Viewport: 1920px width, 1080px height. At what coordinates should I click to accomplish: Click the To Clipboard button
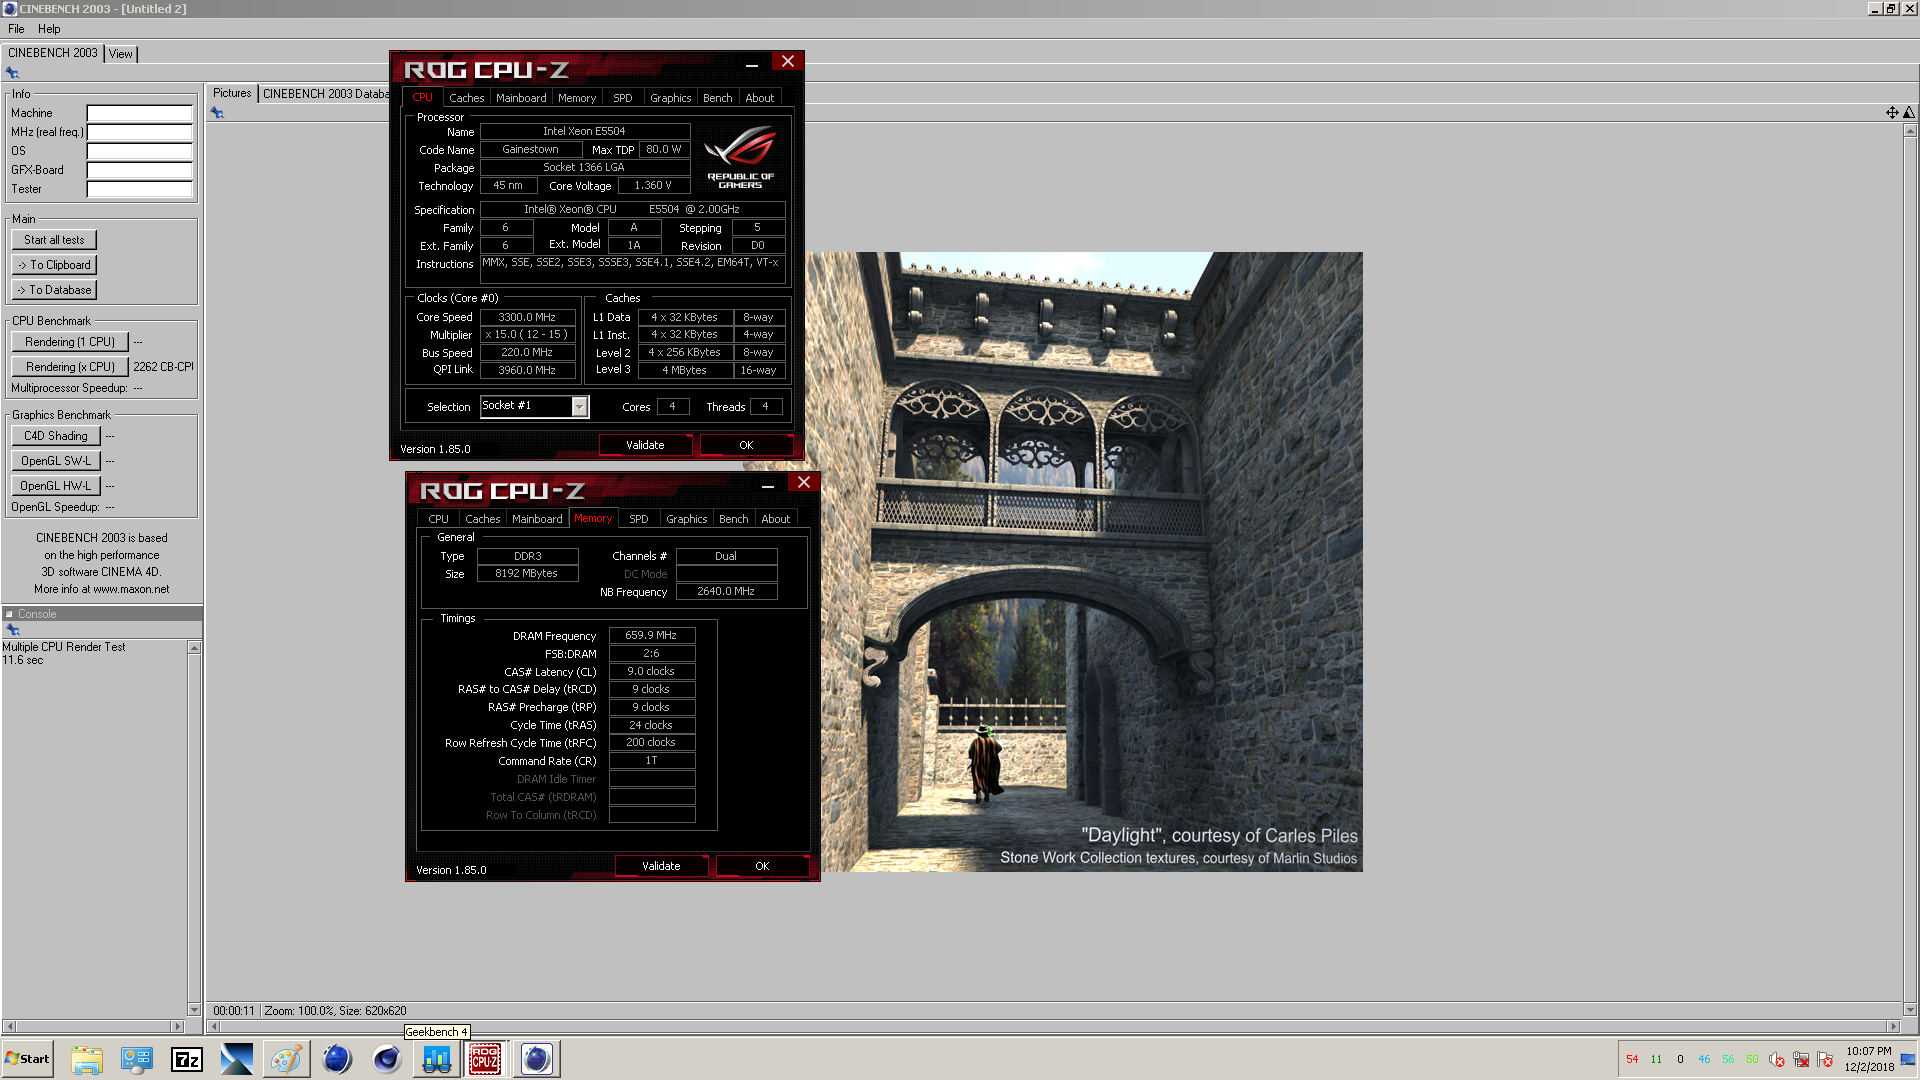[x=54, y=265]
